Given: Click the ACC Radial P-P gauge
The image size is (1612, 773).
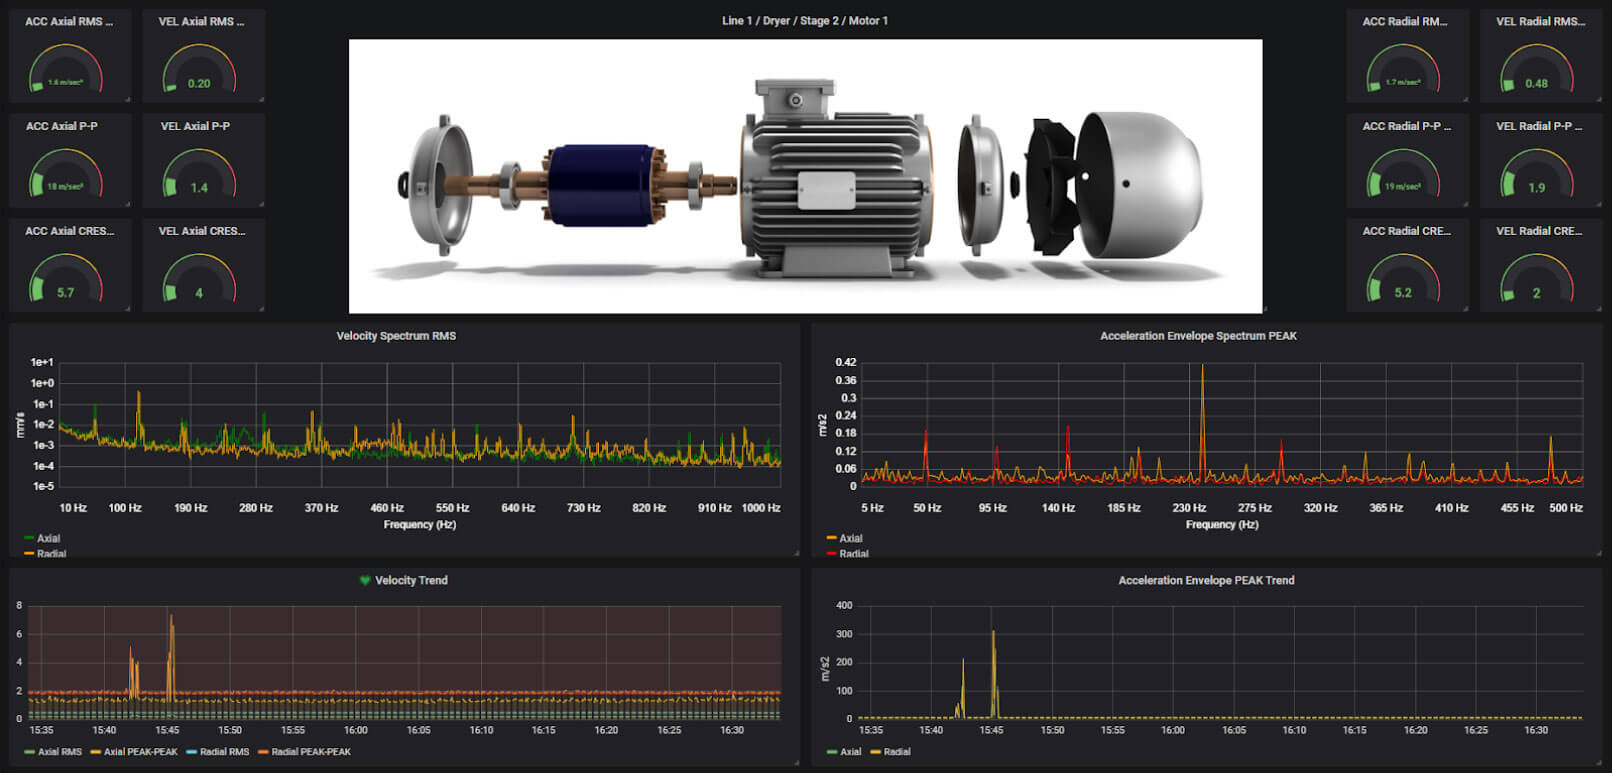Looking at the screenshot, I should 1403,174.
